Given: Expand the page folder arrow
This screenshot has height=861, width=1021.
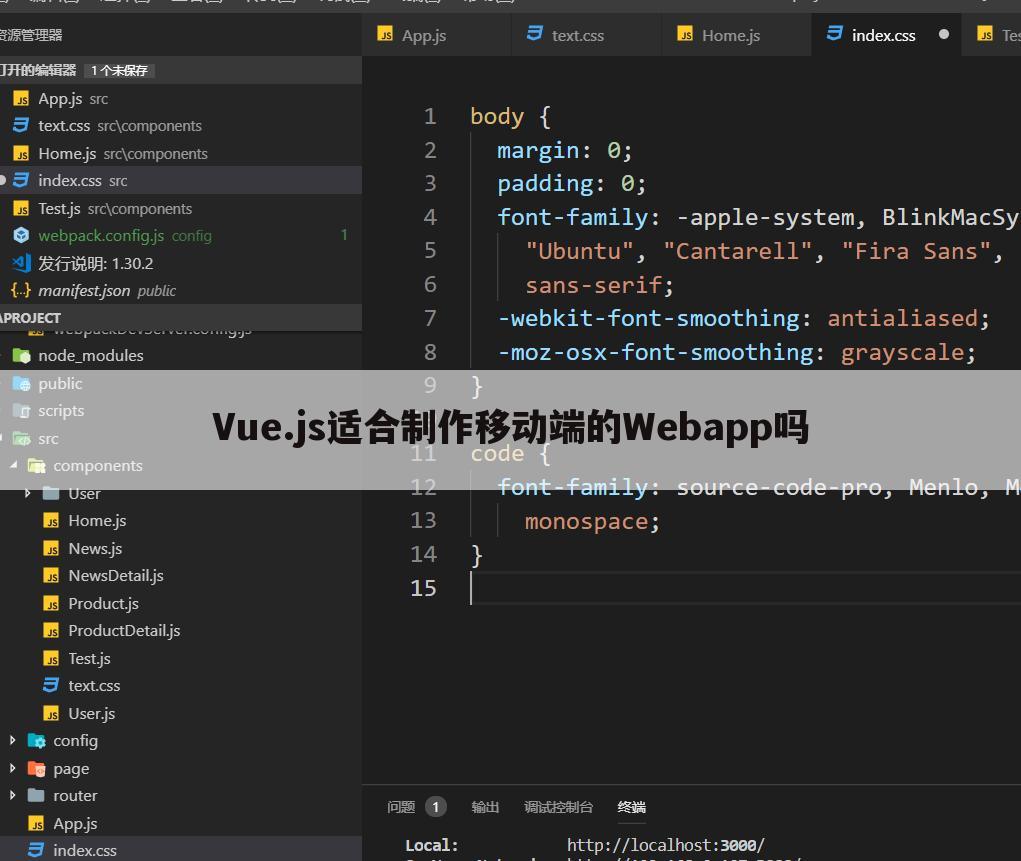Looking at the screenshot, I should [12, 769].
